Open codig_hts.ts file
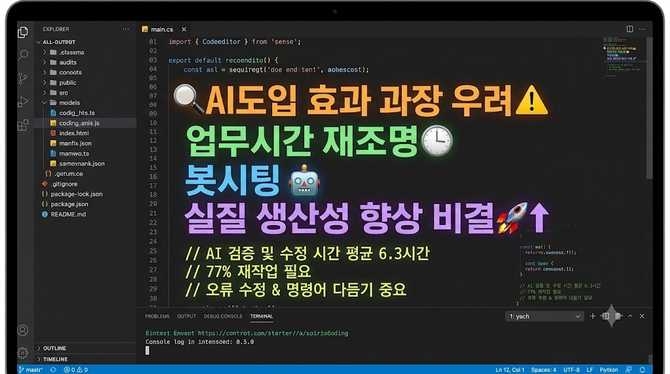 tap(77, 113)
